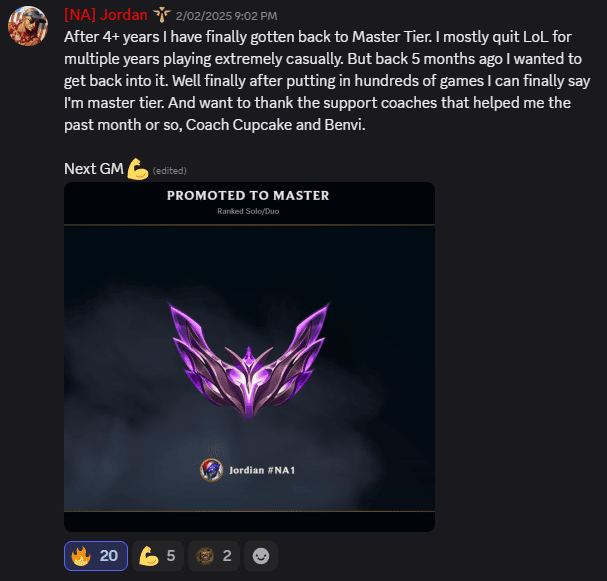Image resolution: width=607 pixels, height=581 pixels.
Task: Click the [NA] Jordan username
Action: [x=106, y=15]
